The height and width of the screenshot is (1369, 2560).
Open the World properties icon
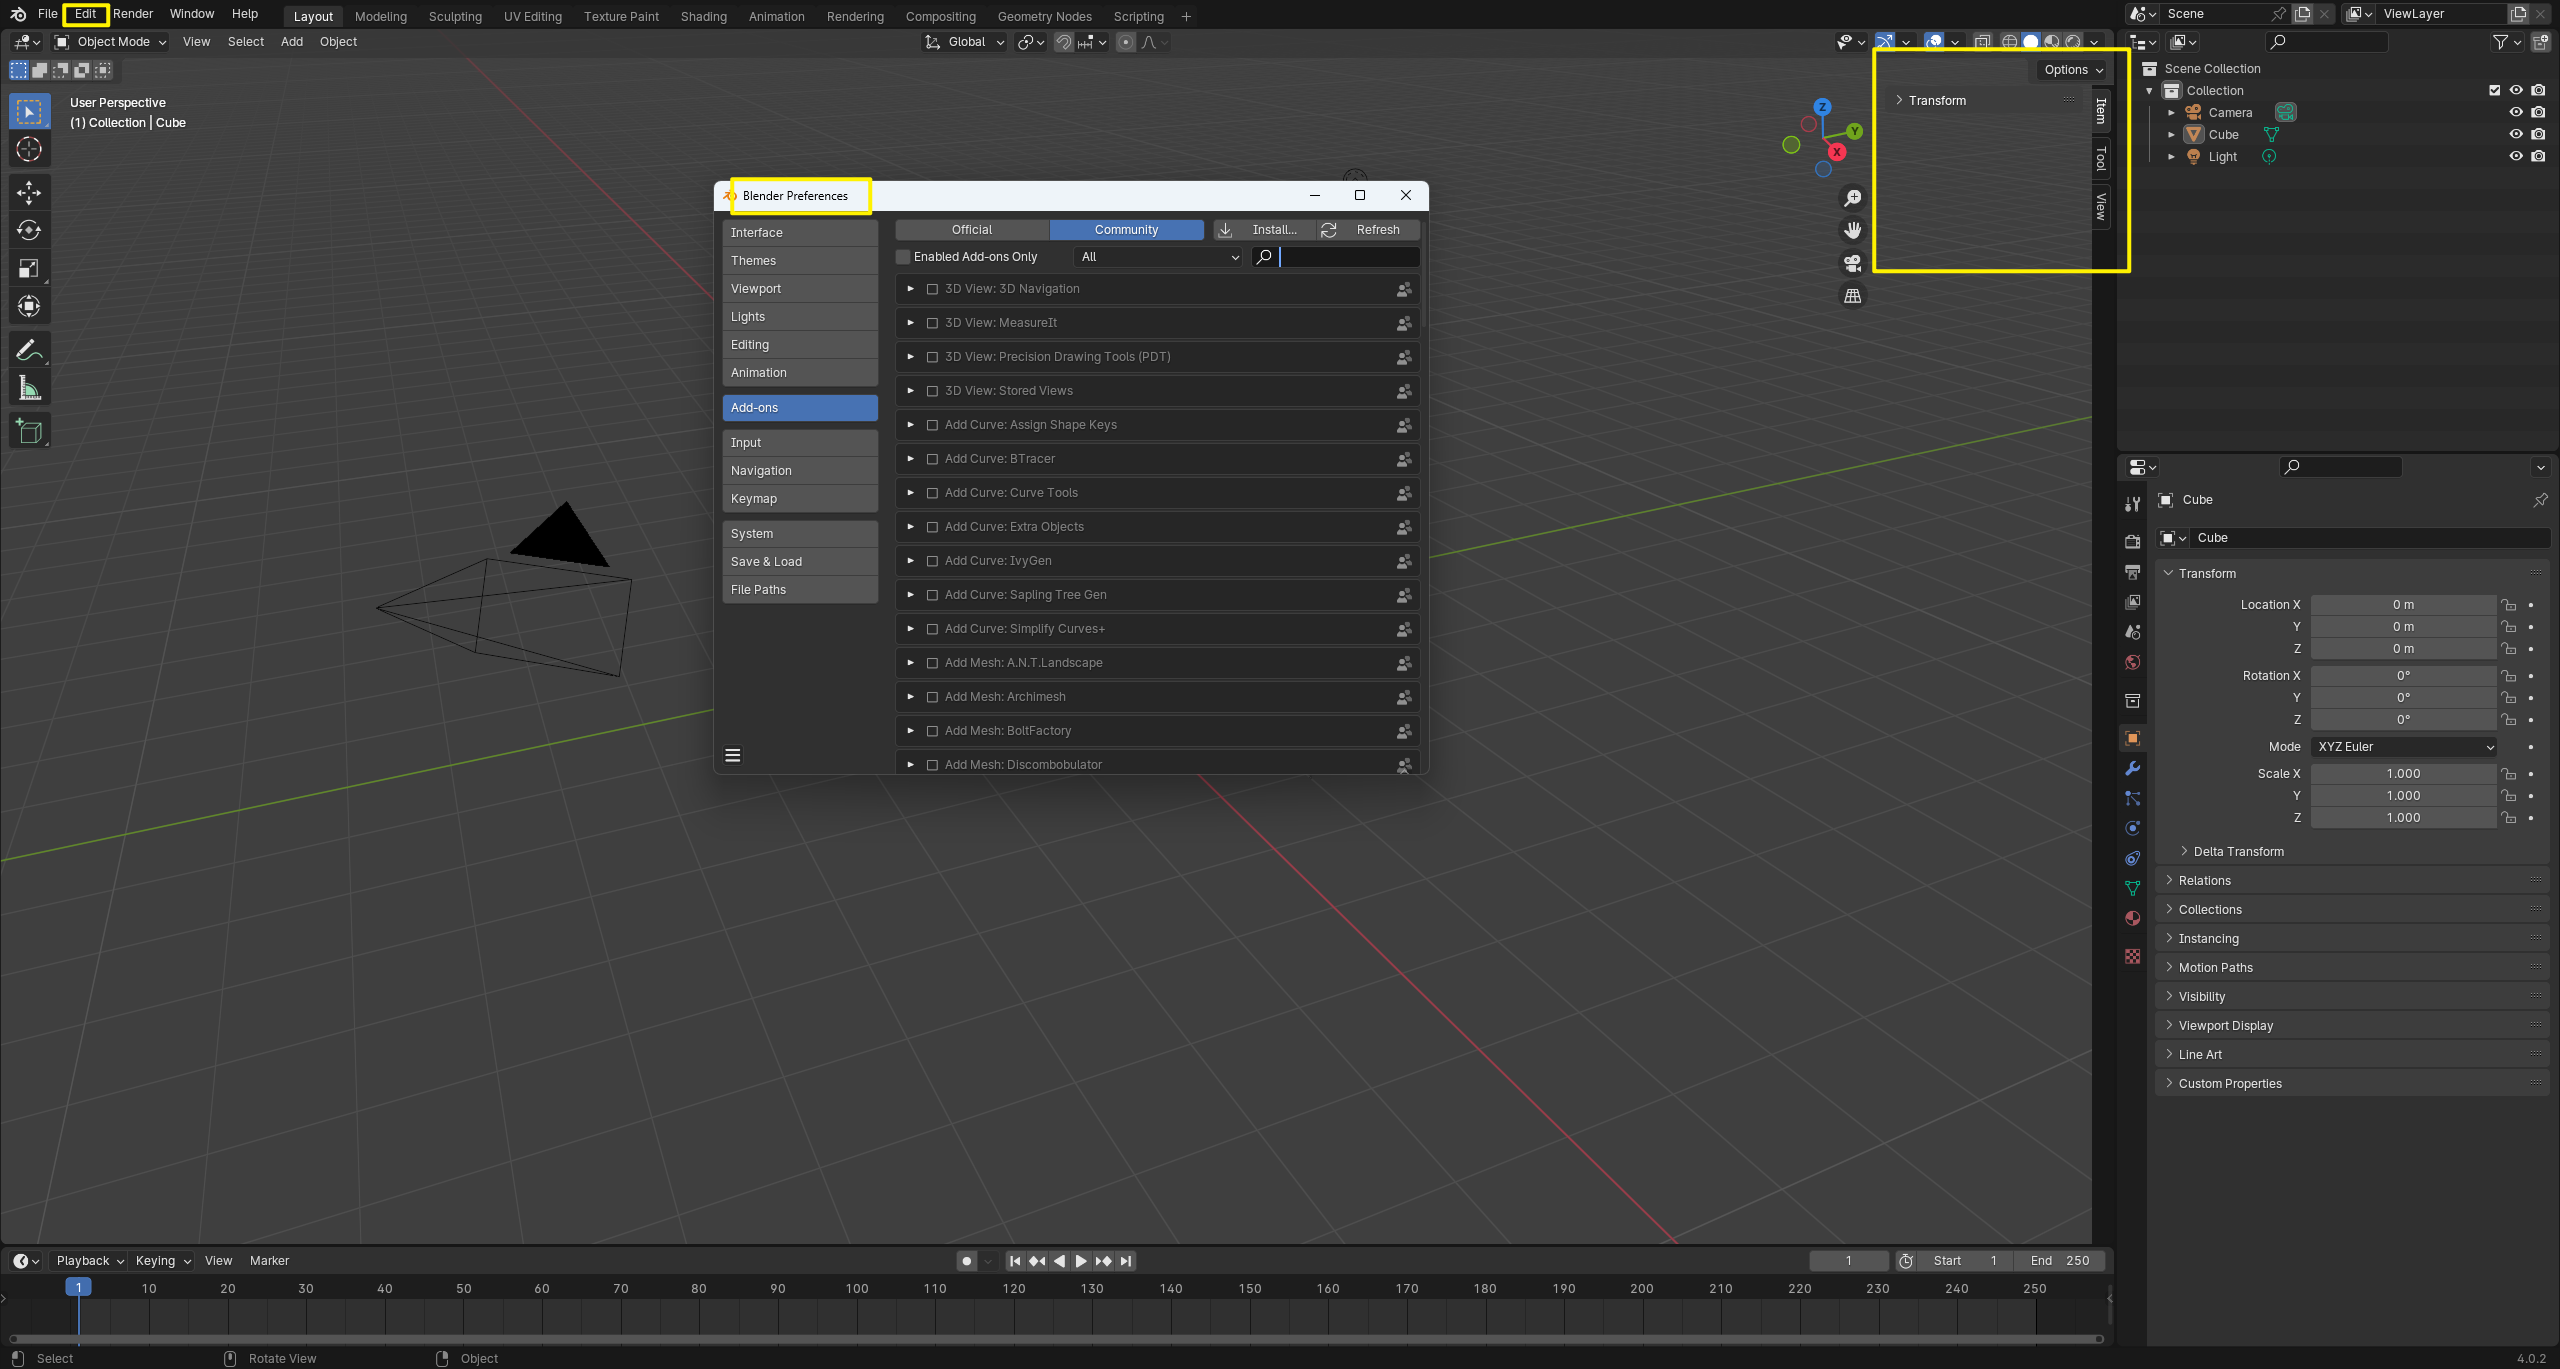coord(2132,662)
